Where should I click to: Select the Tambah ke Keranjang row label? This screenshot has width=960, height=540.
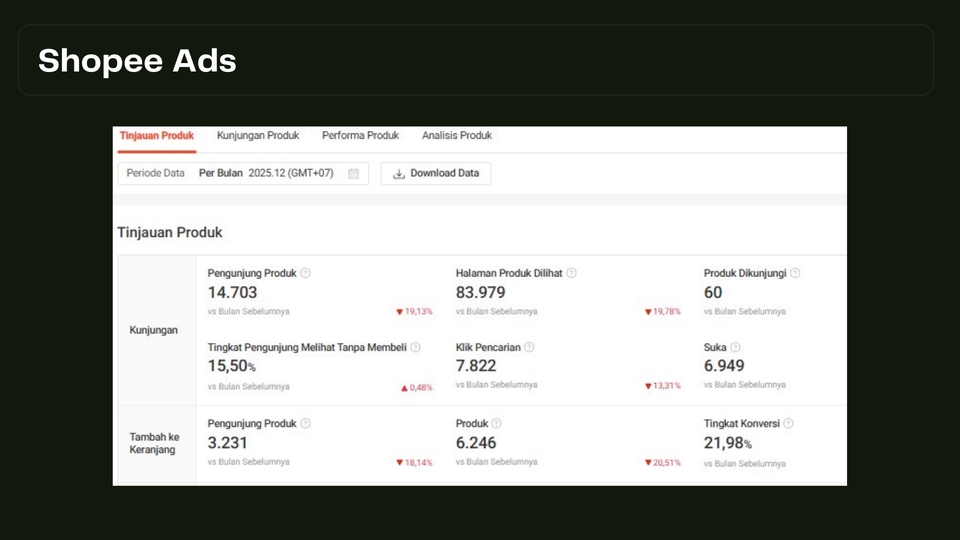tap(154, 443)
